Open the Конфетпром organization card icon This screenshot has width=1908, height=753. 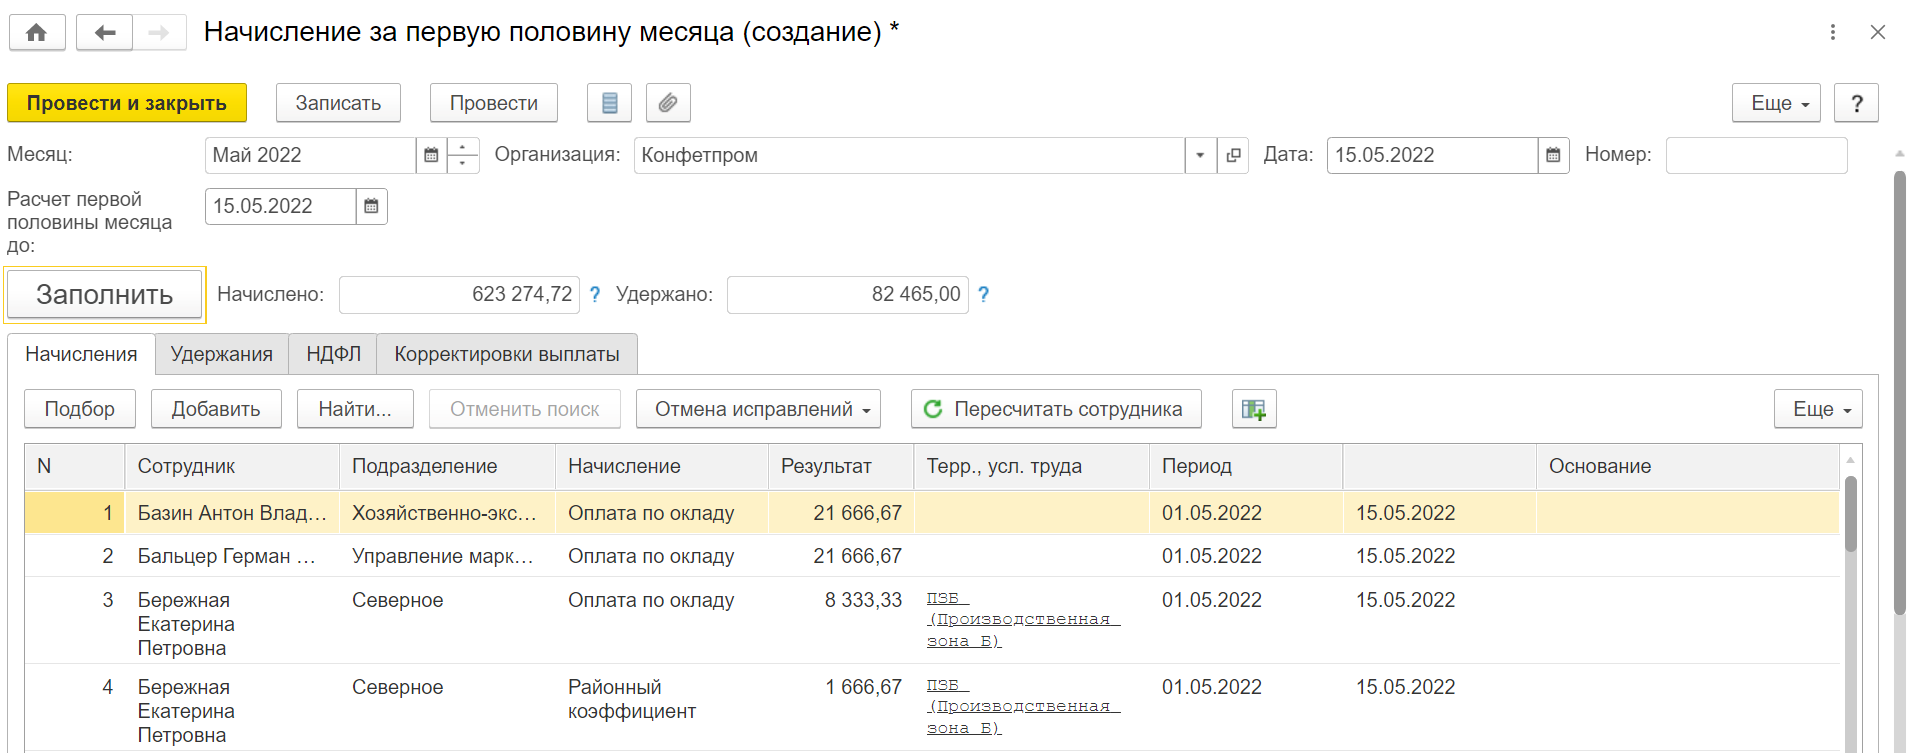click(1233, 155)
